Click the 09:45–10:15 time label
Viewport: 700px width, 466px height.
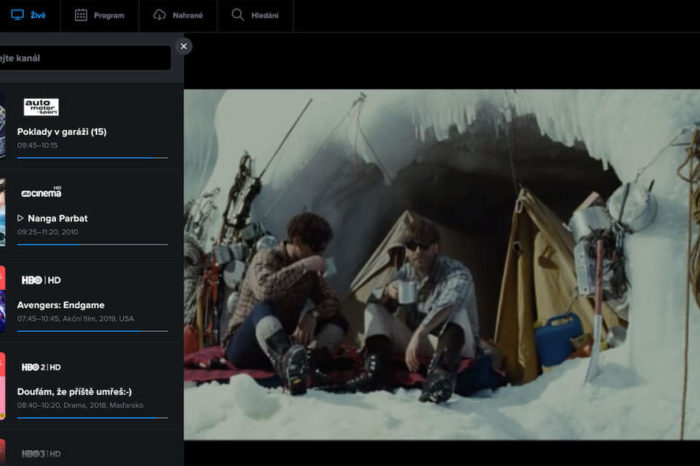pyautogui.click(x=38, y=145)
